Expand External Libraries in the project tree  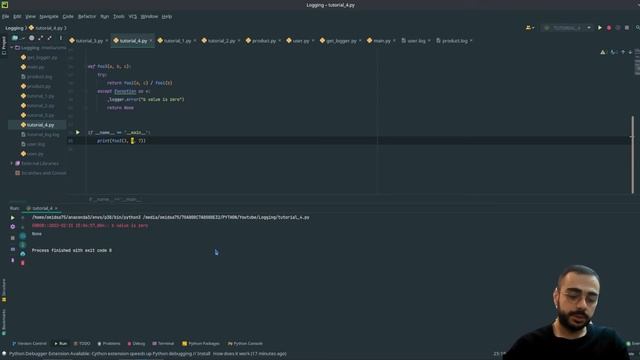12,163
